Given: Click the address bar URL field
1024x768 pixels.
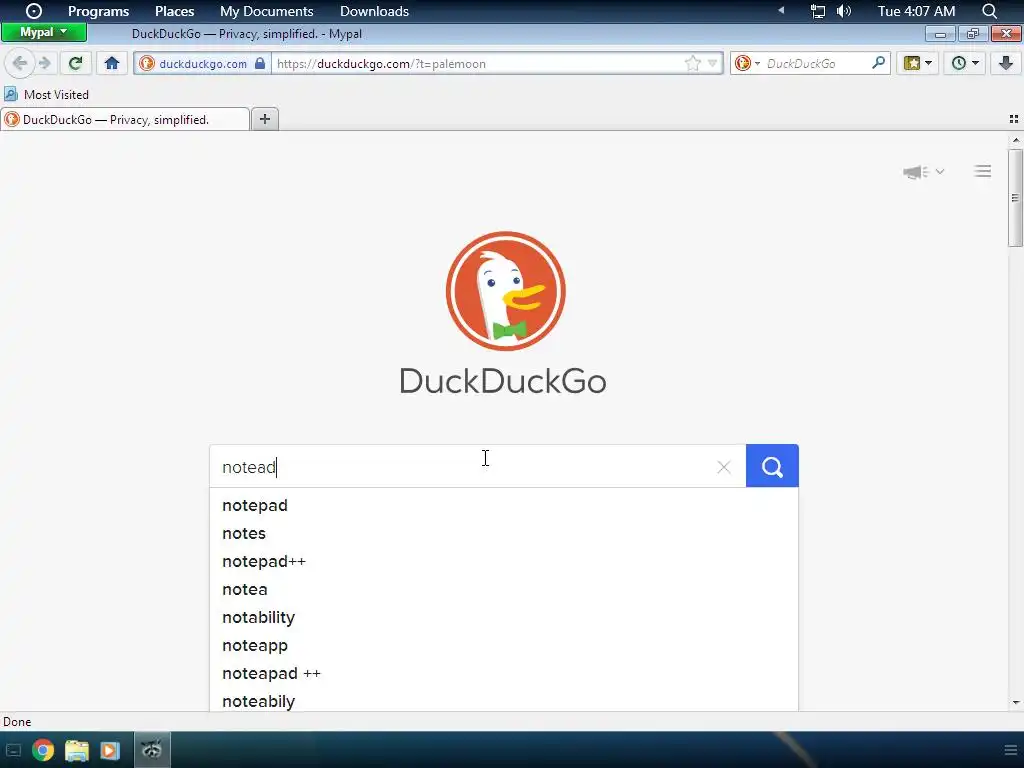Looking at the screenshot, I should [477, 63].
